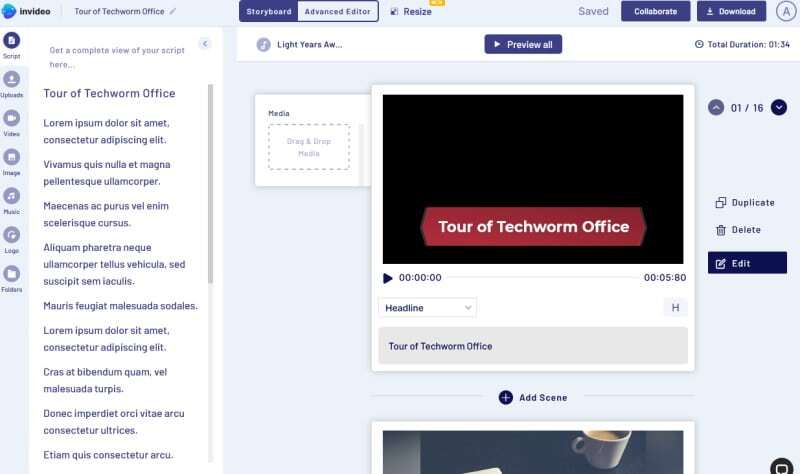800x474 pixels.
Task: Select script line Cras at bibendum quam
Action: coord(105,380)
